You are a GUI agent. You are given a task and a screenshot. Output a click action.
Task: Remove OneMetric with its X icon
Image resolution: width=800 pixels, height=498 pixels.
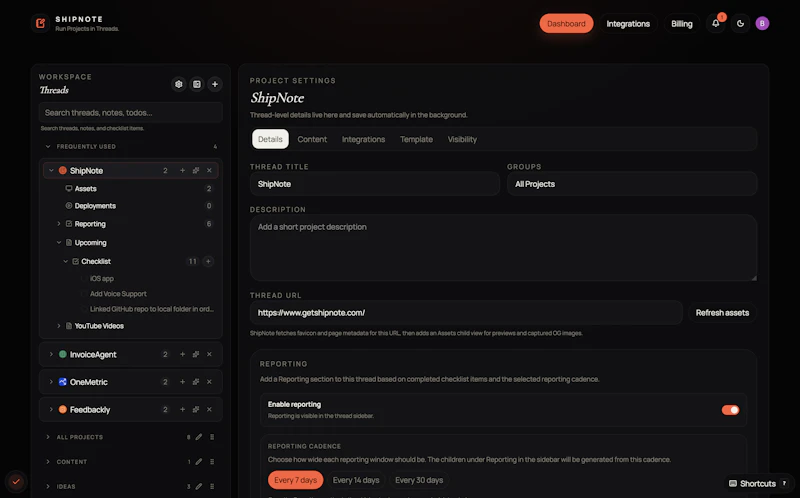(209, 382)
